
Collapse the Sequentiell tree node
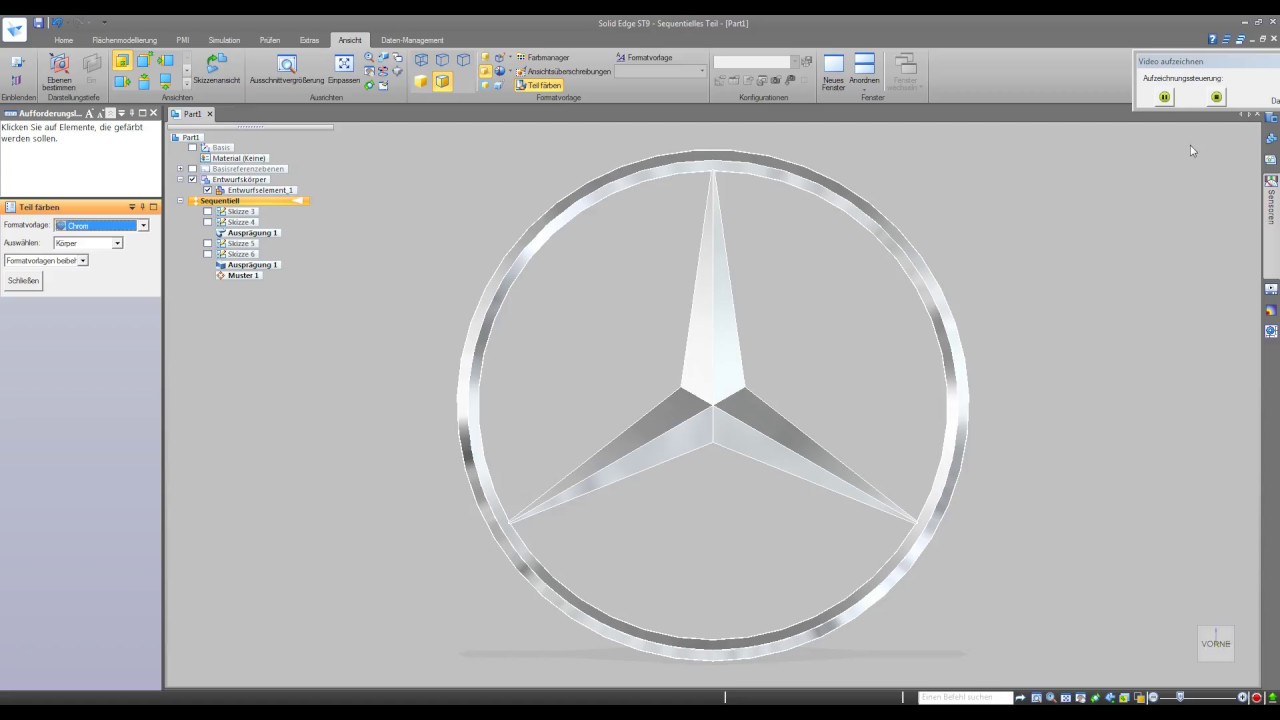tap(180, 200)
